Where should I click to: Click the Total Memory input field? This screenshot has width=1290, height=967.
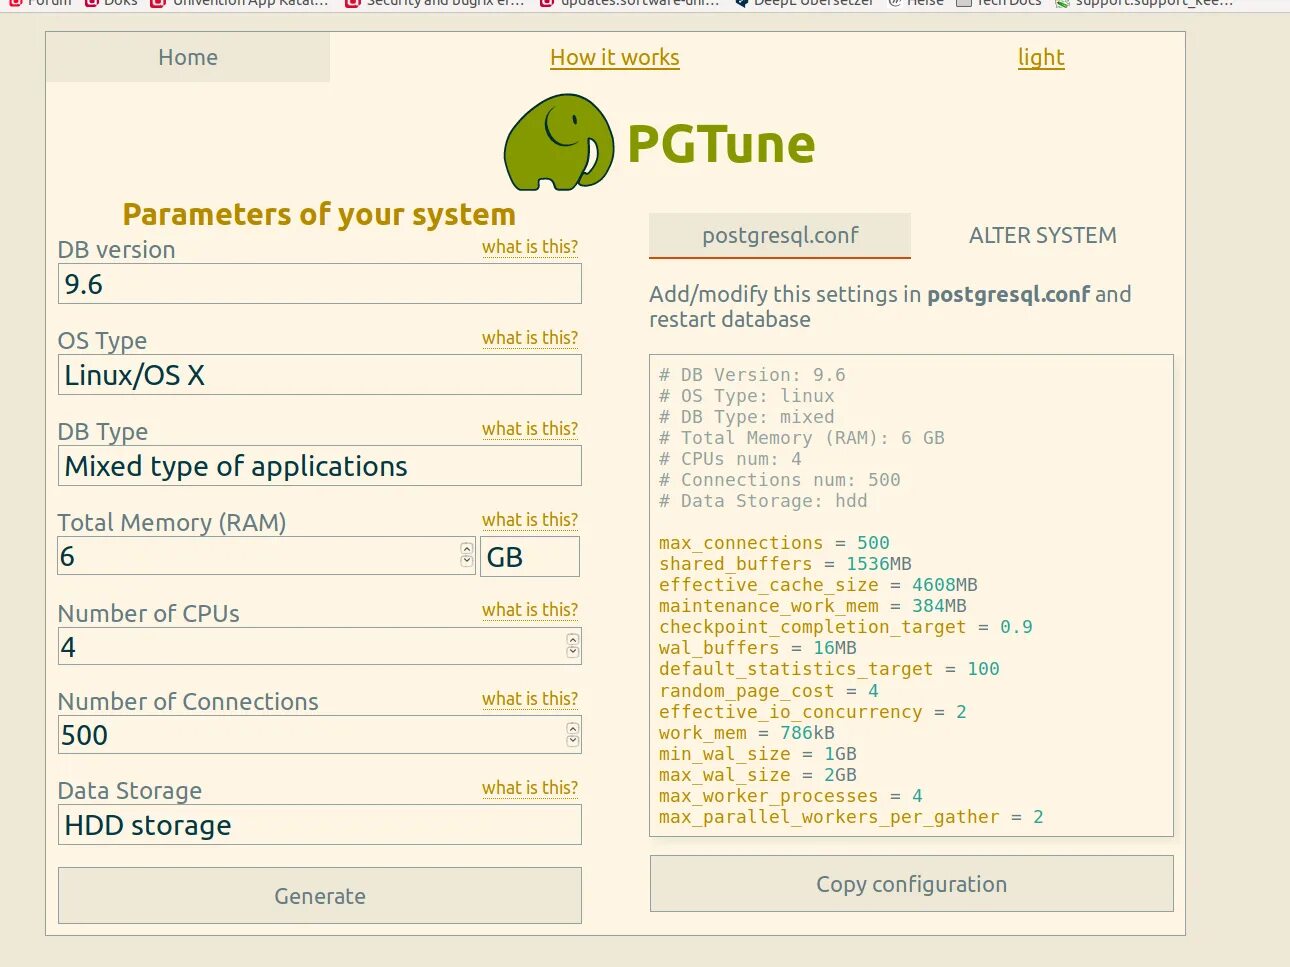click(x=266, y=556)
